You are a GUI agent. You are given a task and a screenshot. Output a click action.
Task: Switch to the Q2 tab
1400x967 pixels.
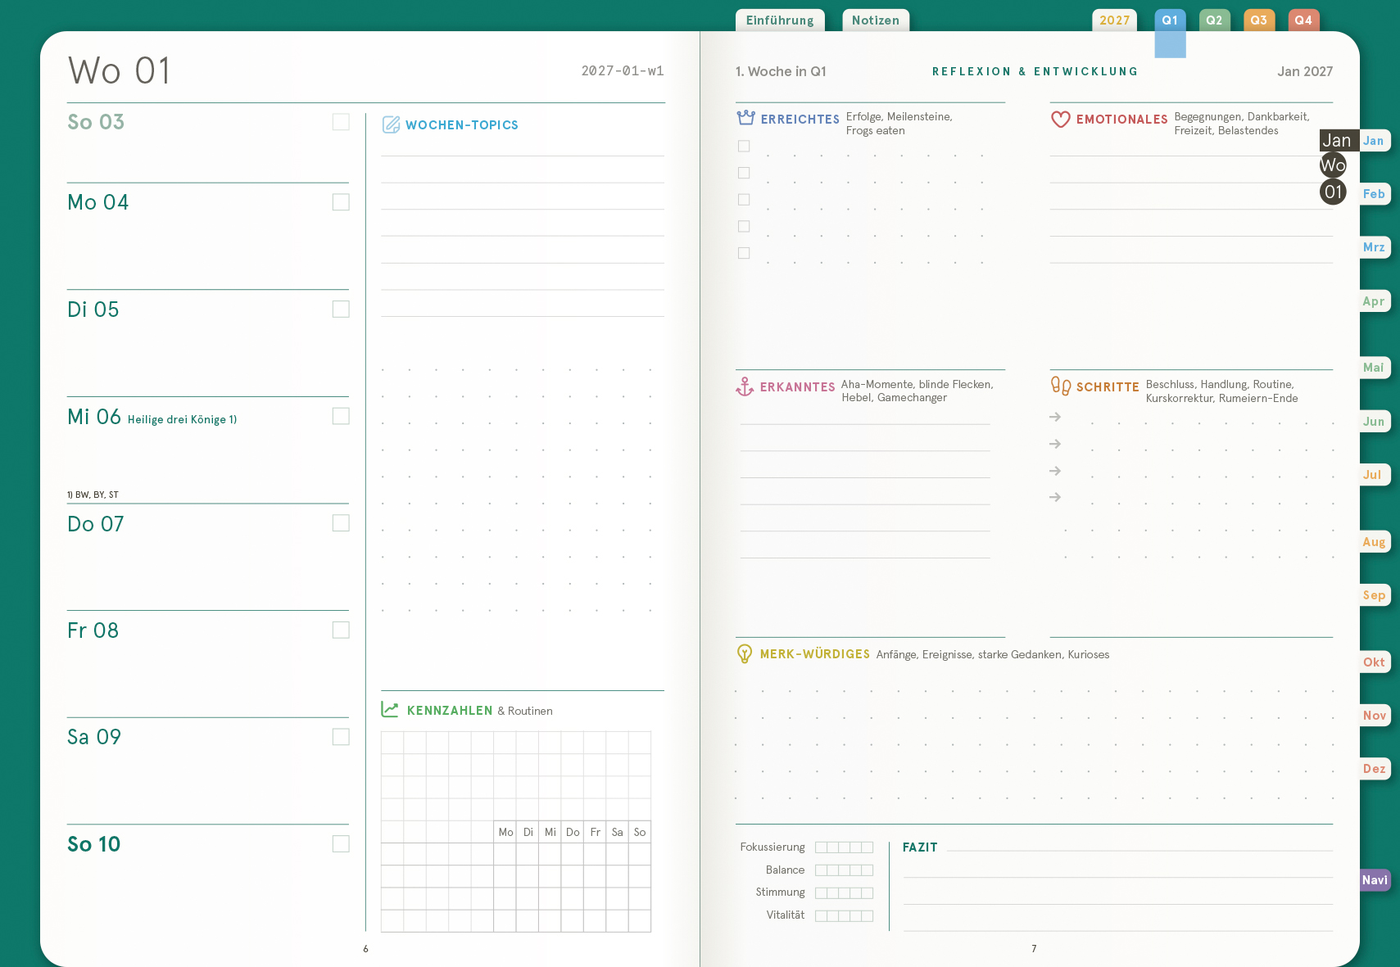pyautogui.click(x=1214, y=20)
